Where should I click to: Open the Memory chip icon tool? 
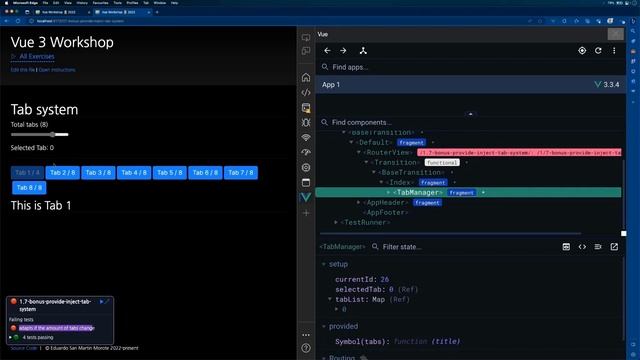click(306, 167)
